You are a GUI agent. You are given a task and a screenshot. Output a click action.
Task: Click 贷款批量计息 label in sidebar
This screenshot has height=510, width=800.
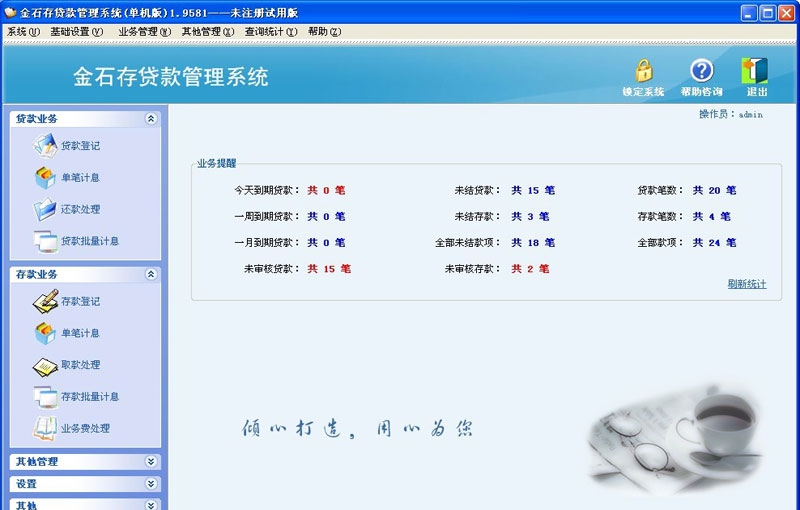click(90, 241)
